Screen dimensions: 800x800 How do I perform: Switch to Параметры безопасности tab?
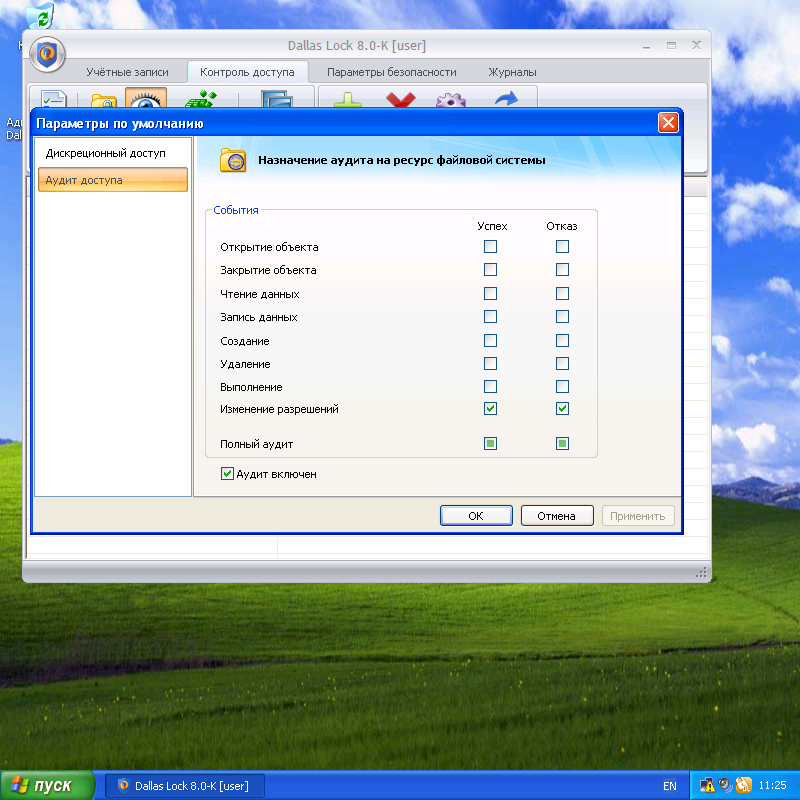(391, 72)
